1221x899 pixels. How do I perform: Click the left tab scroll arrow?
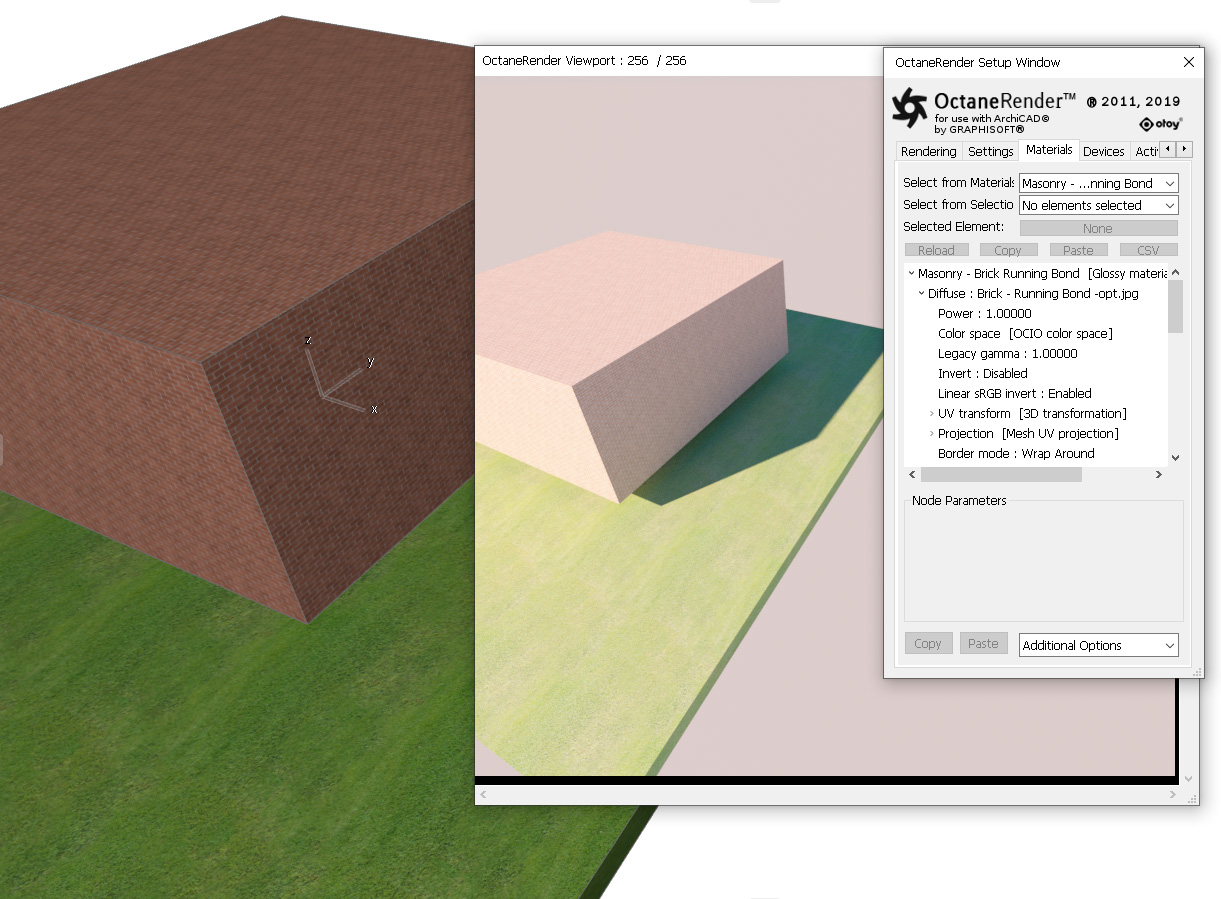pyautogui.click(x=1167, y=149)
